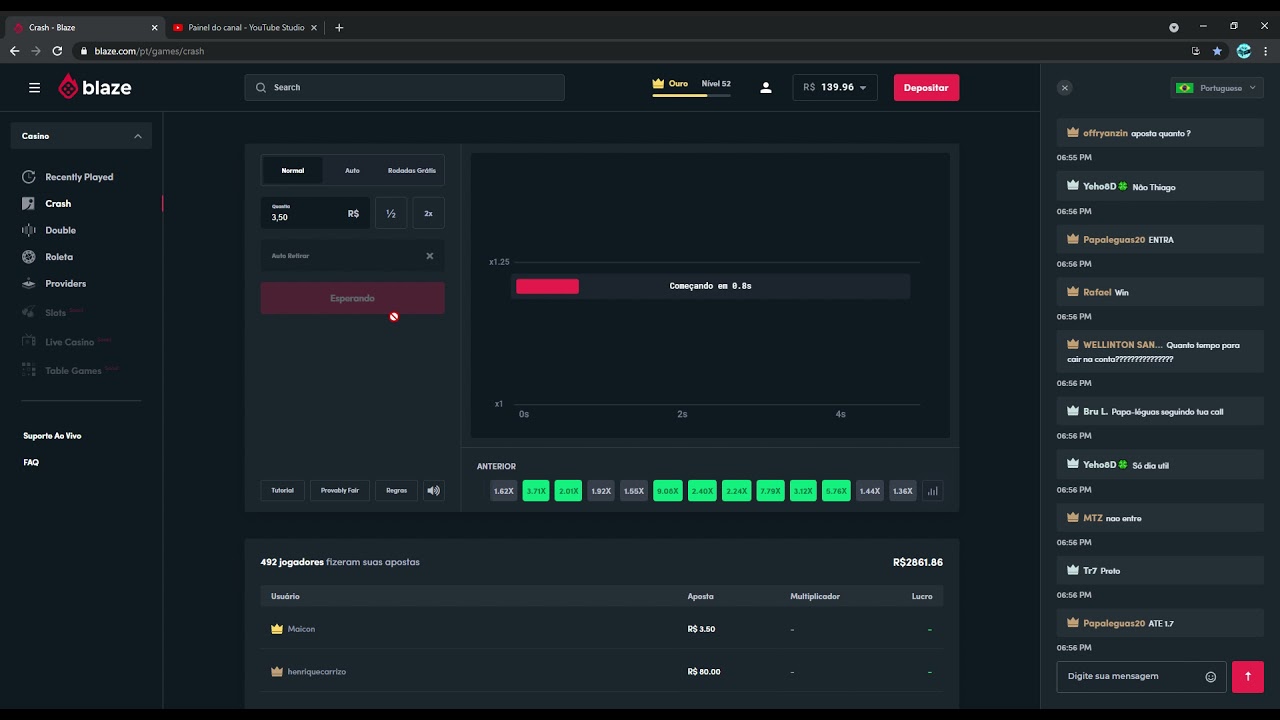1280x720 pixels.
Task: Reload the page in browser
Action: pos(57,51)
